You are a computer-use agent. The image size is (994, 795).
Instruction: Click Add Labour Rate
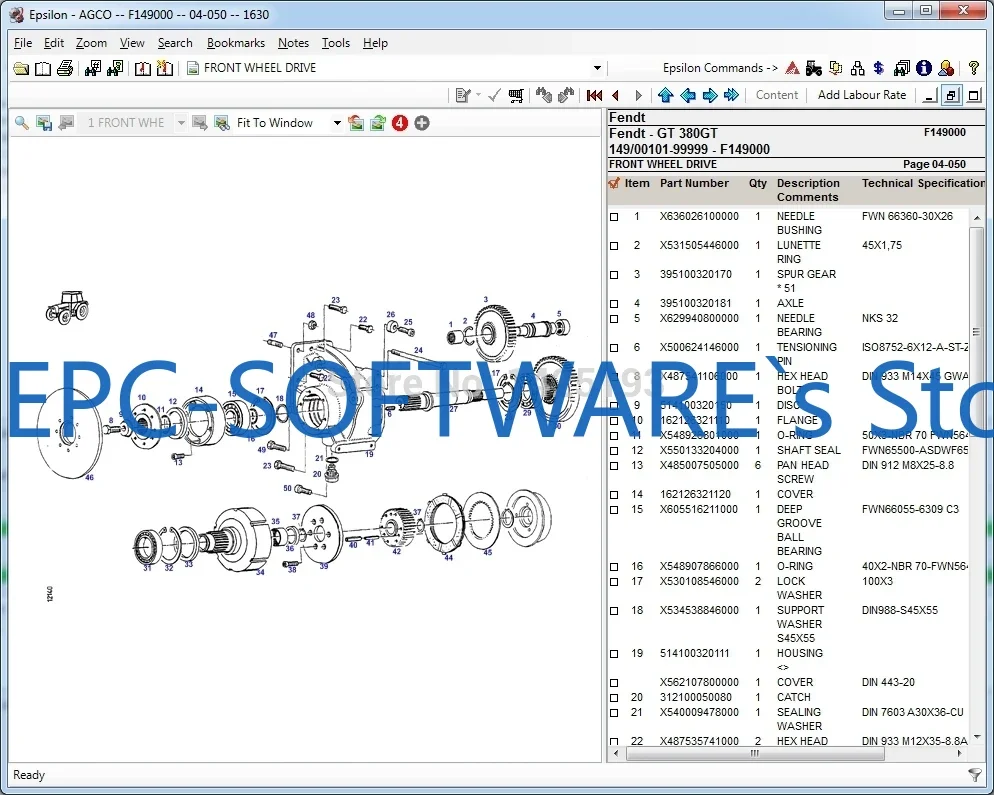862,95
